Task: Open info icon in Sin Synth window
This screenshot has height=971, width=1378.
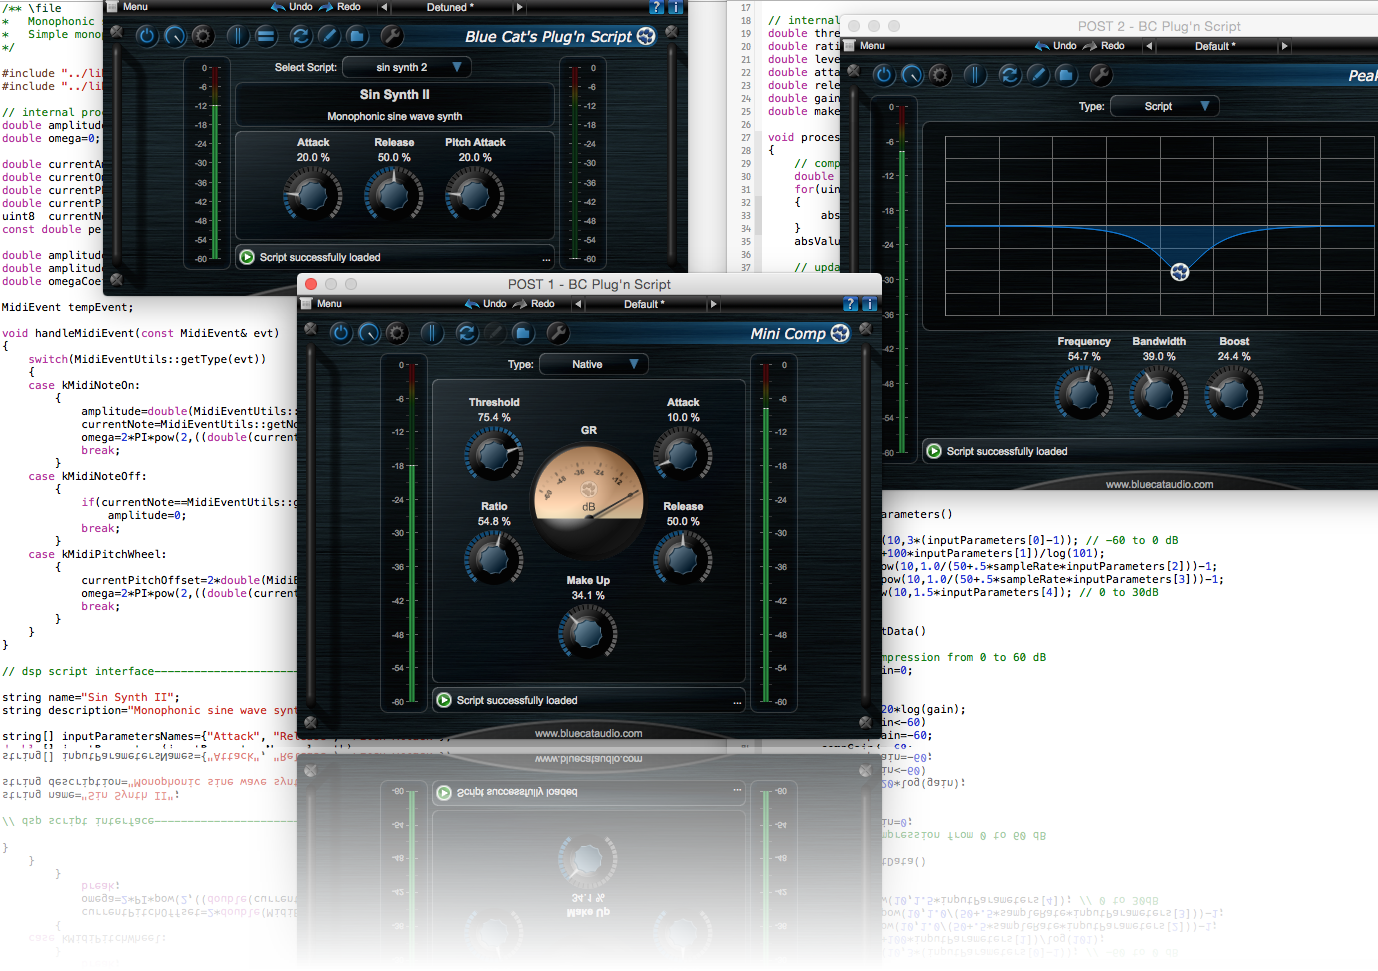Action: pos(675,7)
